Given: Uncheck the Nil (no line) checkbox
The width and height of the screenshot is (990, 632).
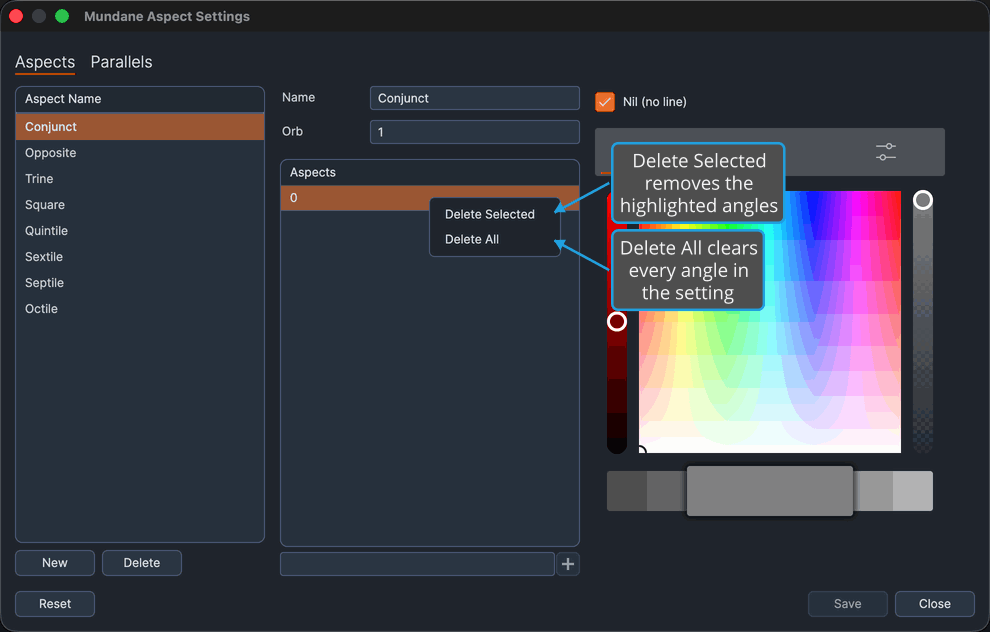Looking at the screenshot, I should [x=605, y=102].
